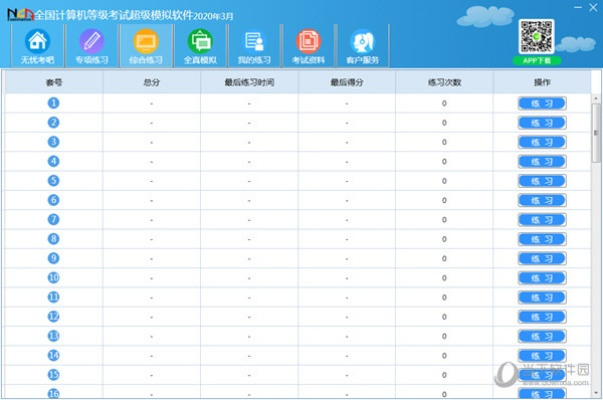603x400 pixels.
Task: Start 练习 for set 4
Action: [542, 162]
